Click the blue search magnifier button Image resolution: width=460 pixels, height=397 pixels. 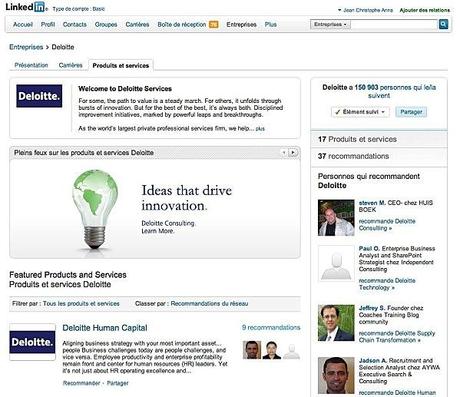point(443,24)
